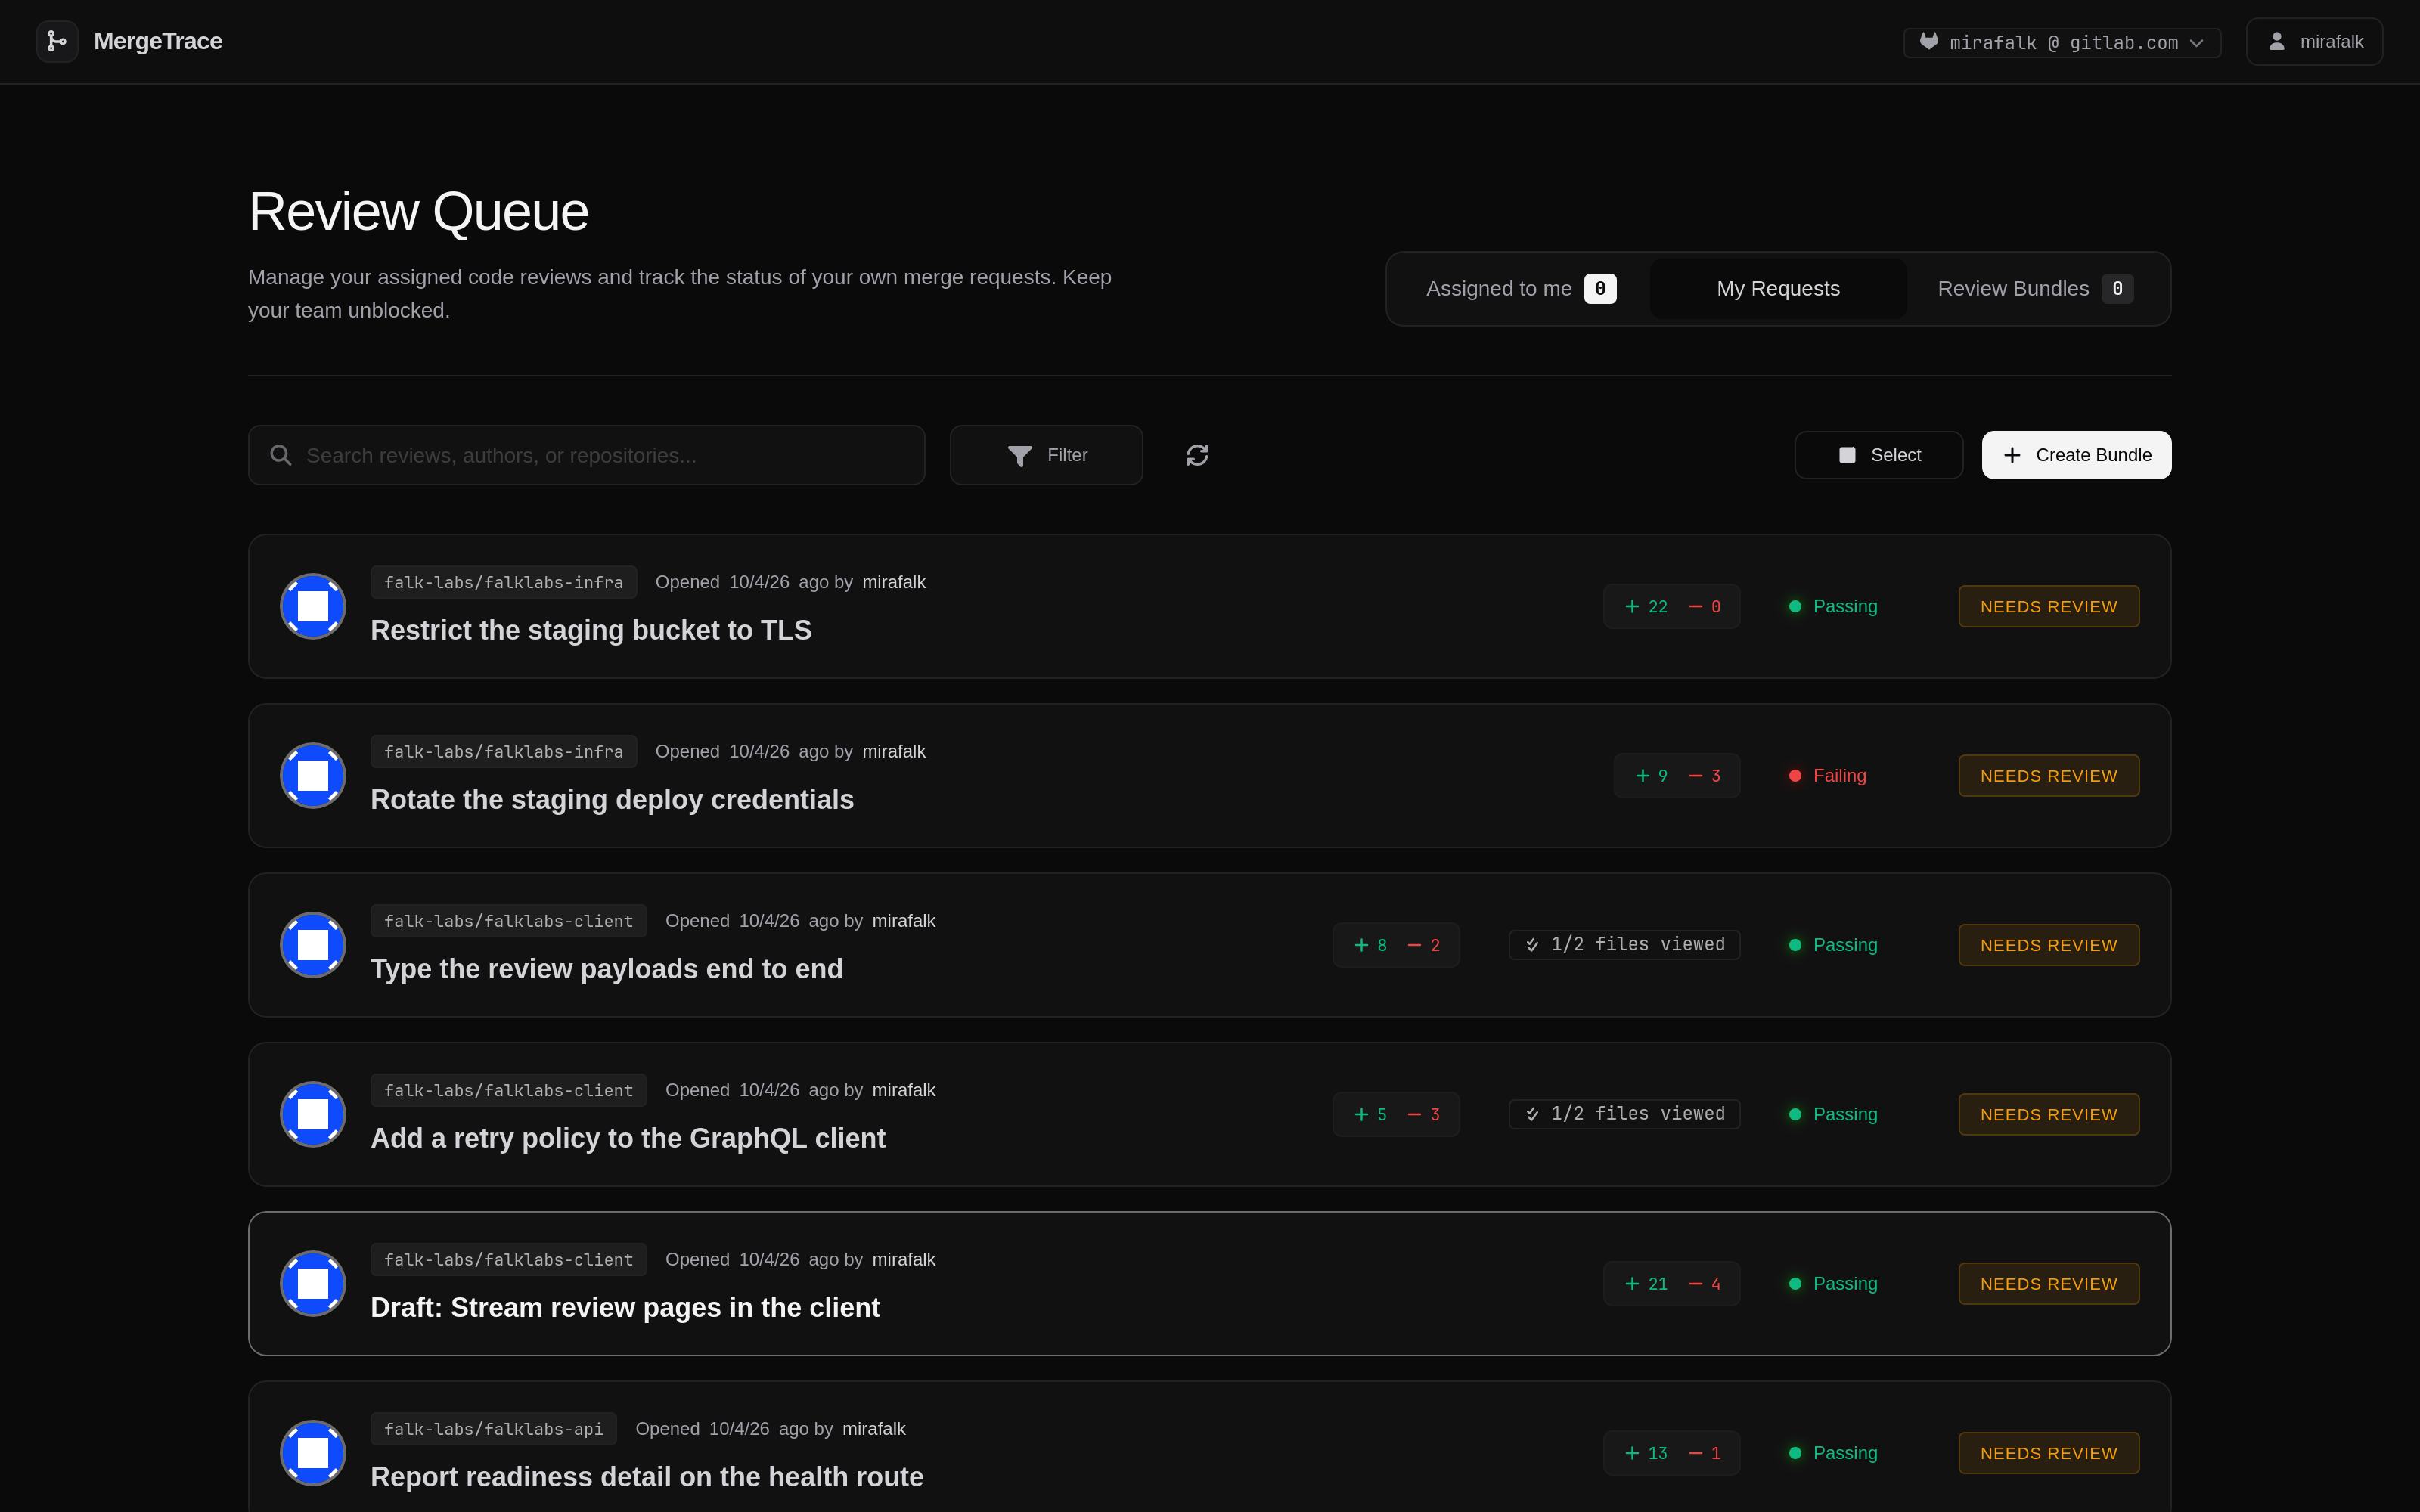Click author mirafalk on Restrict staging bucket row
Viewport: 2420px width, 1512px height.
[x=893, y=582]
